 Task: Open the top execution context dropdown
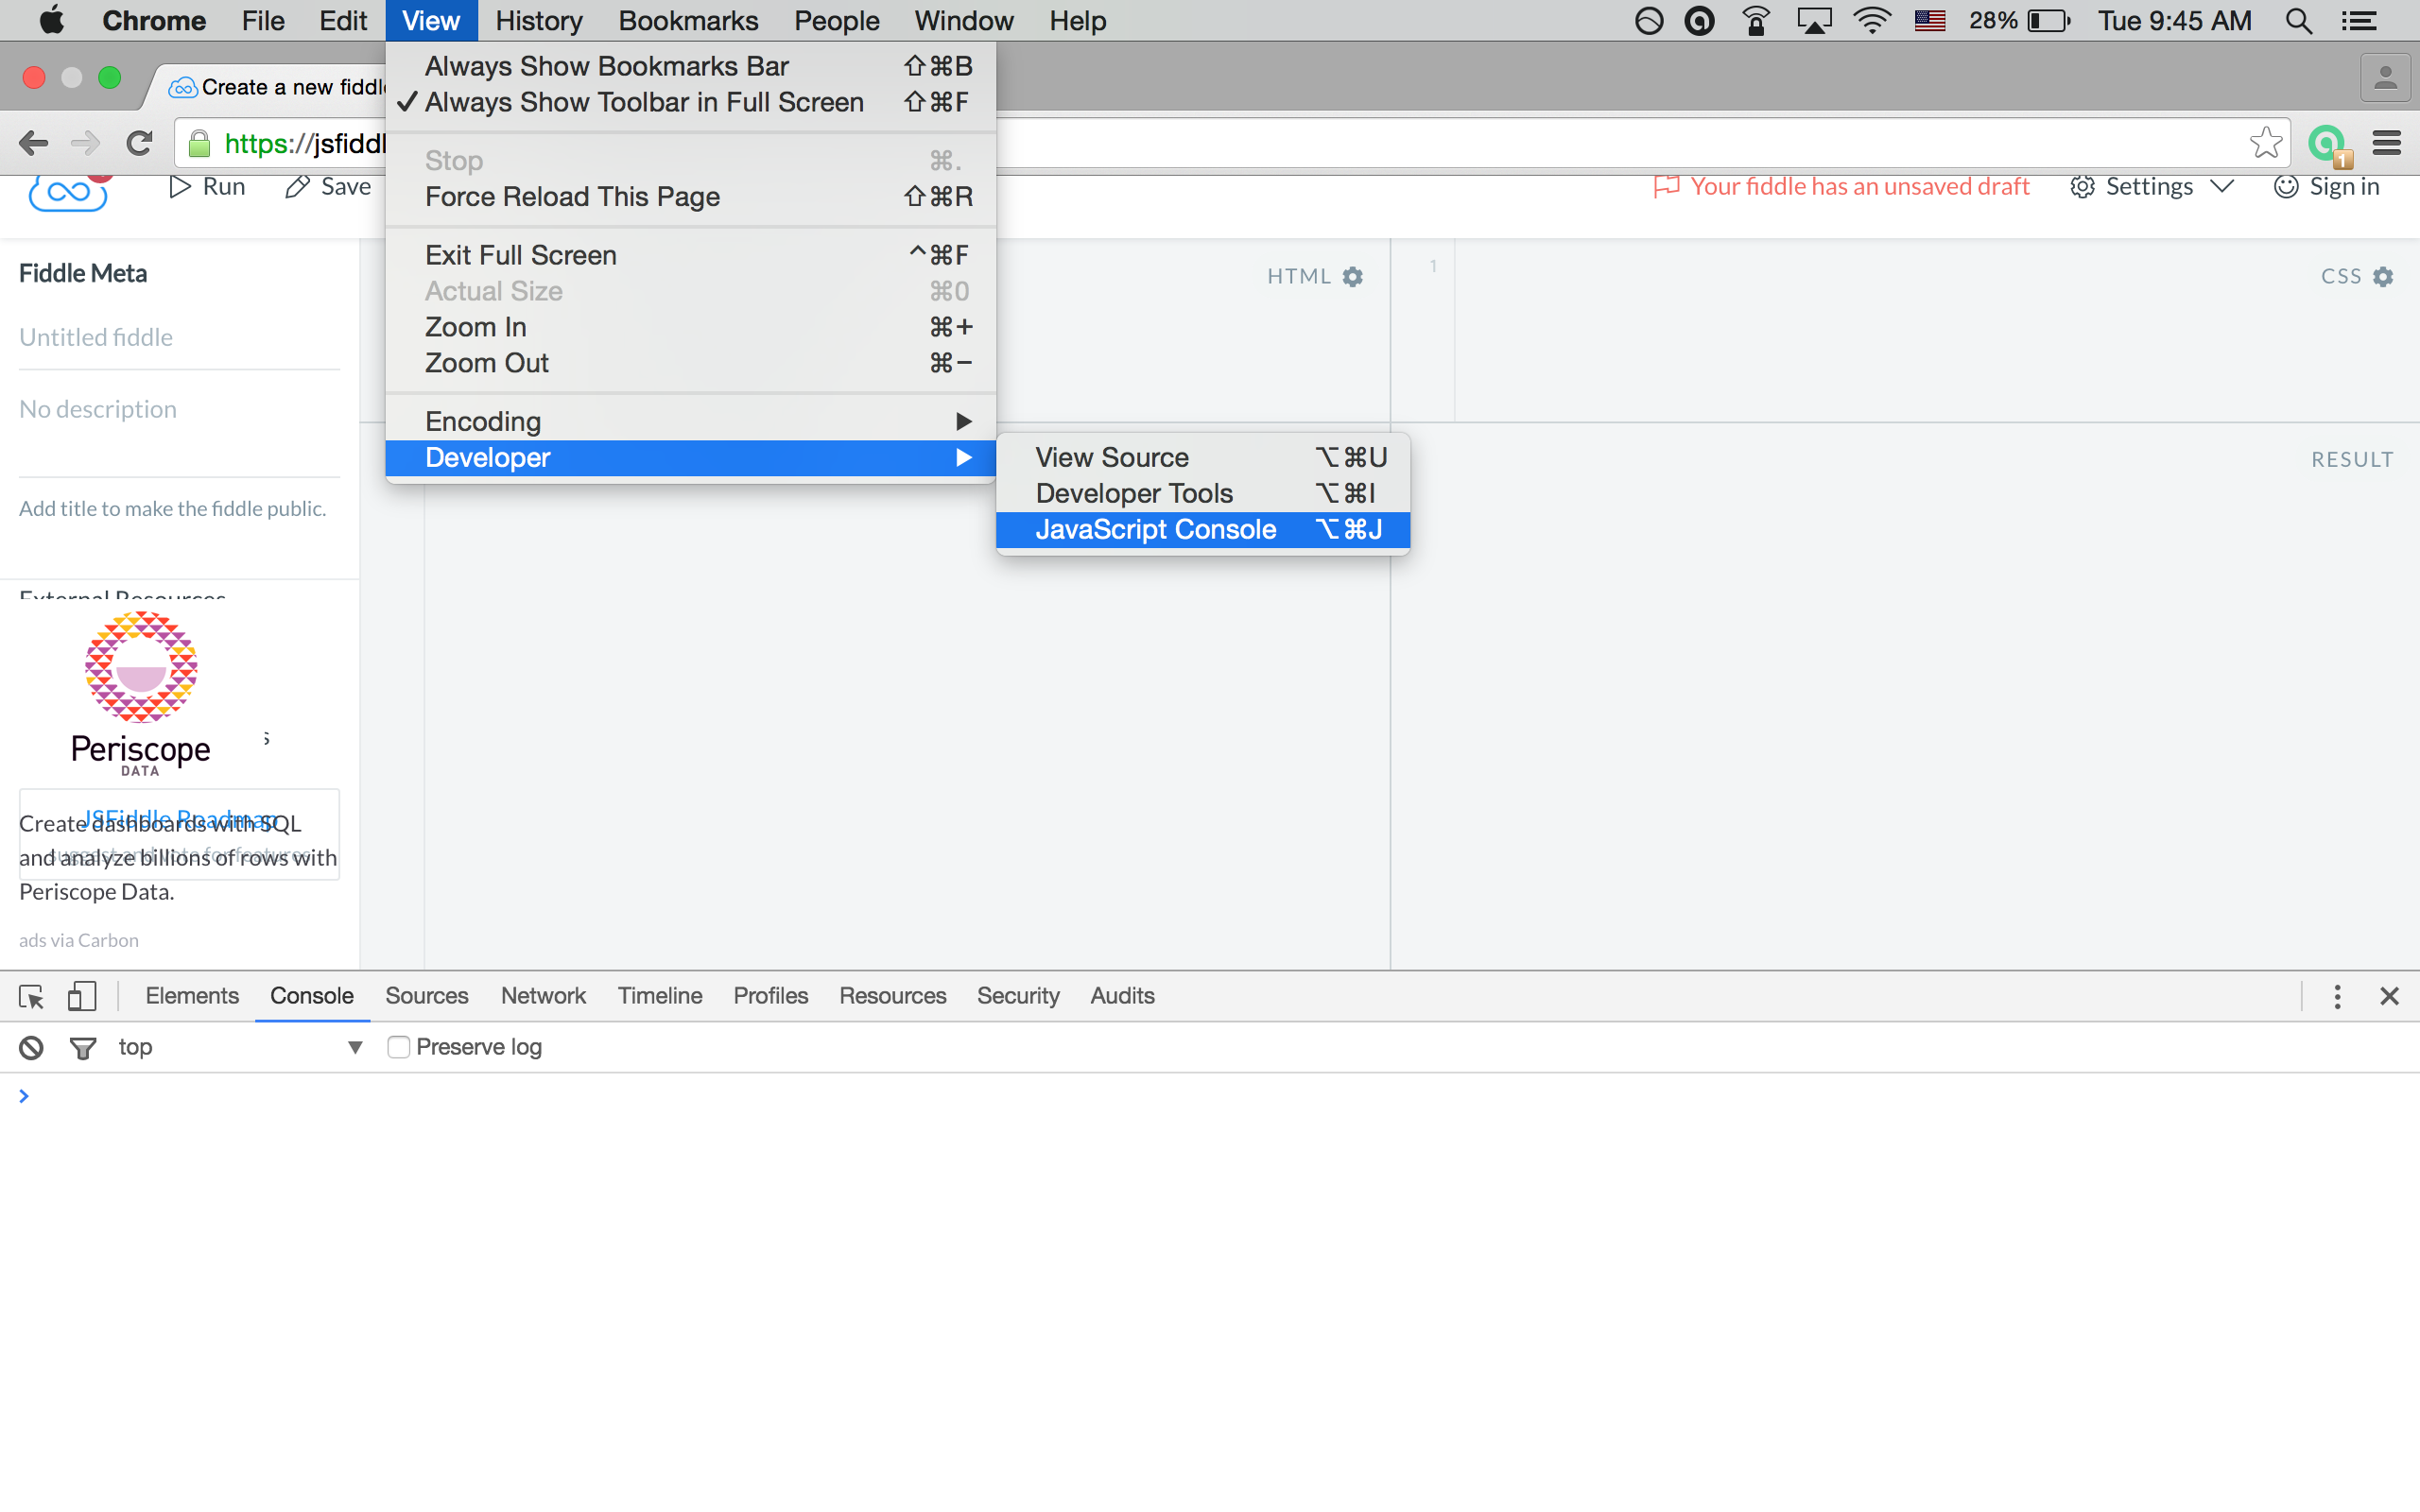pos(238,1047)
